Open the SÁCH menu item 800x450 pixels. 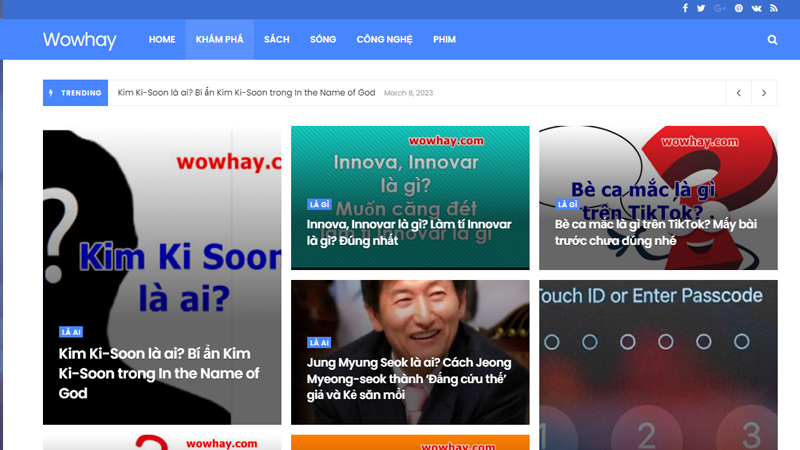[x=277, y=40]
